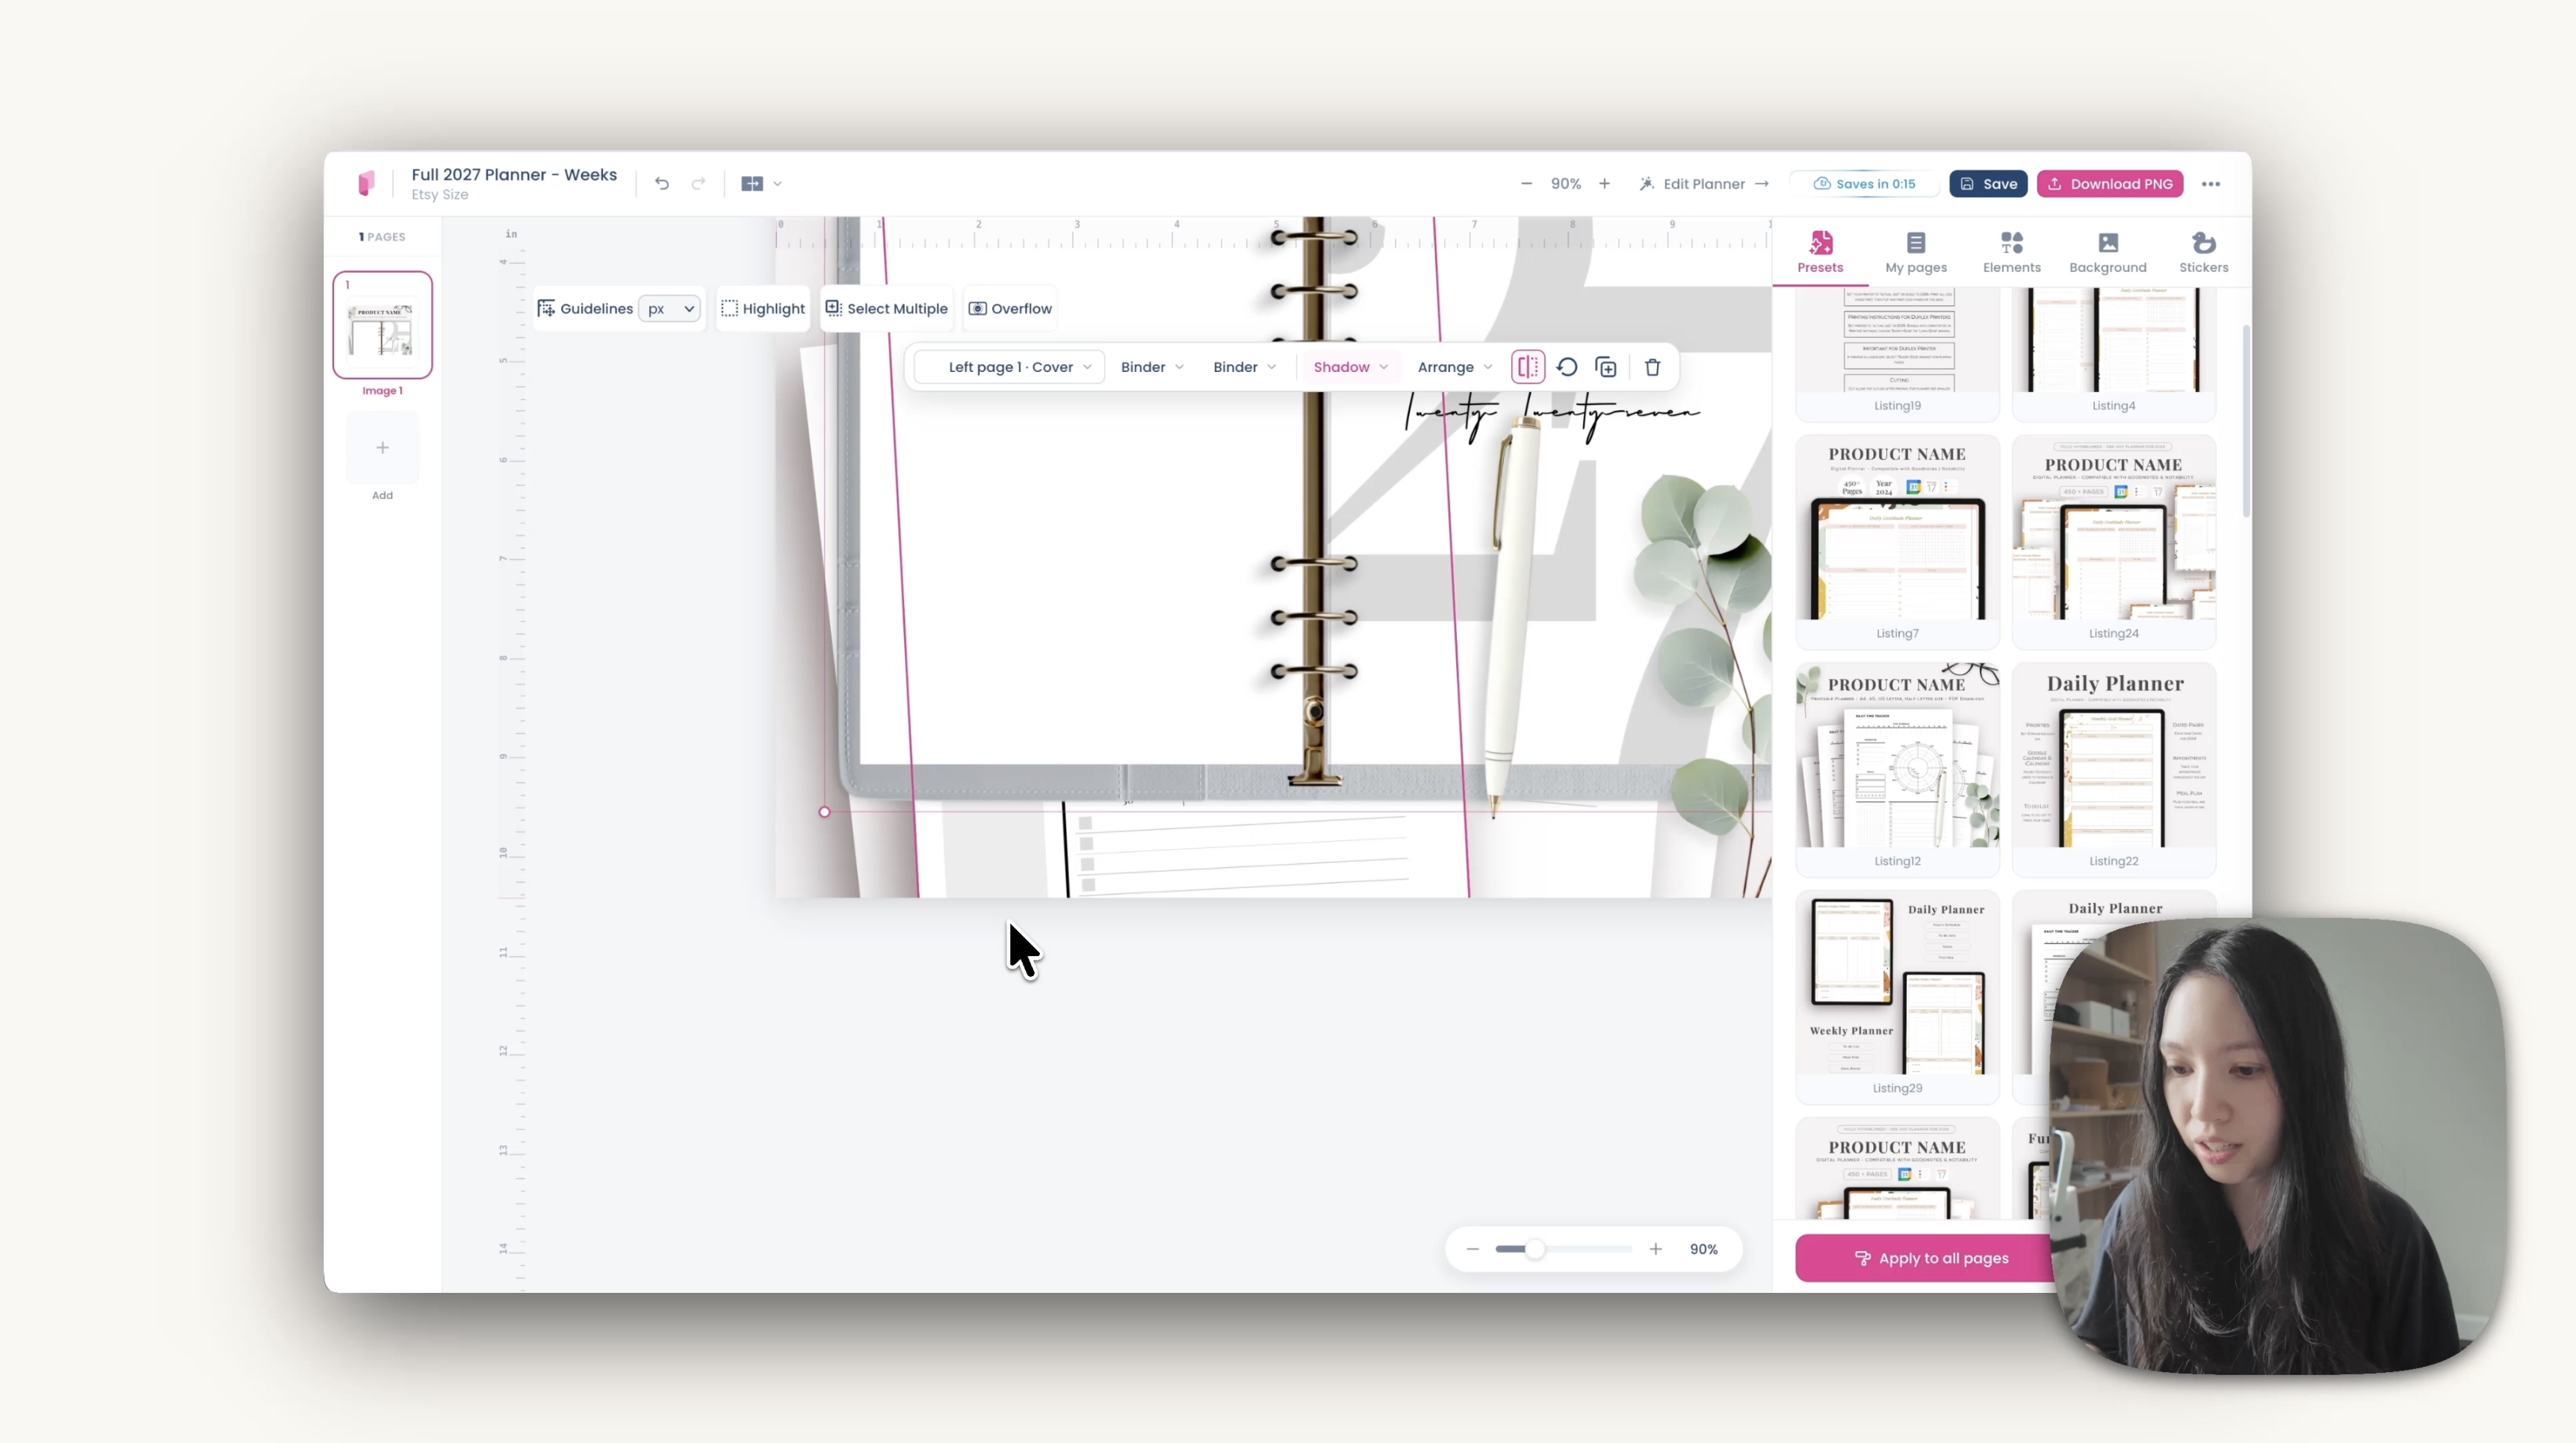Toggle the flip mirror icon
This screenshot has height=1443, width=2576.
[x=1528, y=367]
